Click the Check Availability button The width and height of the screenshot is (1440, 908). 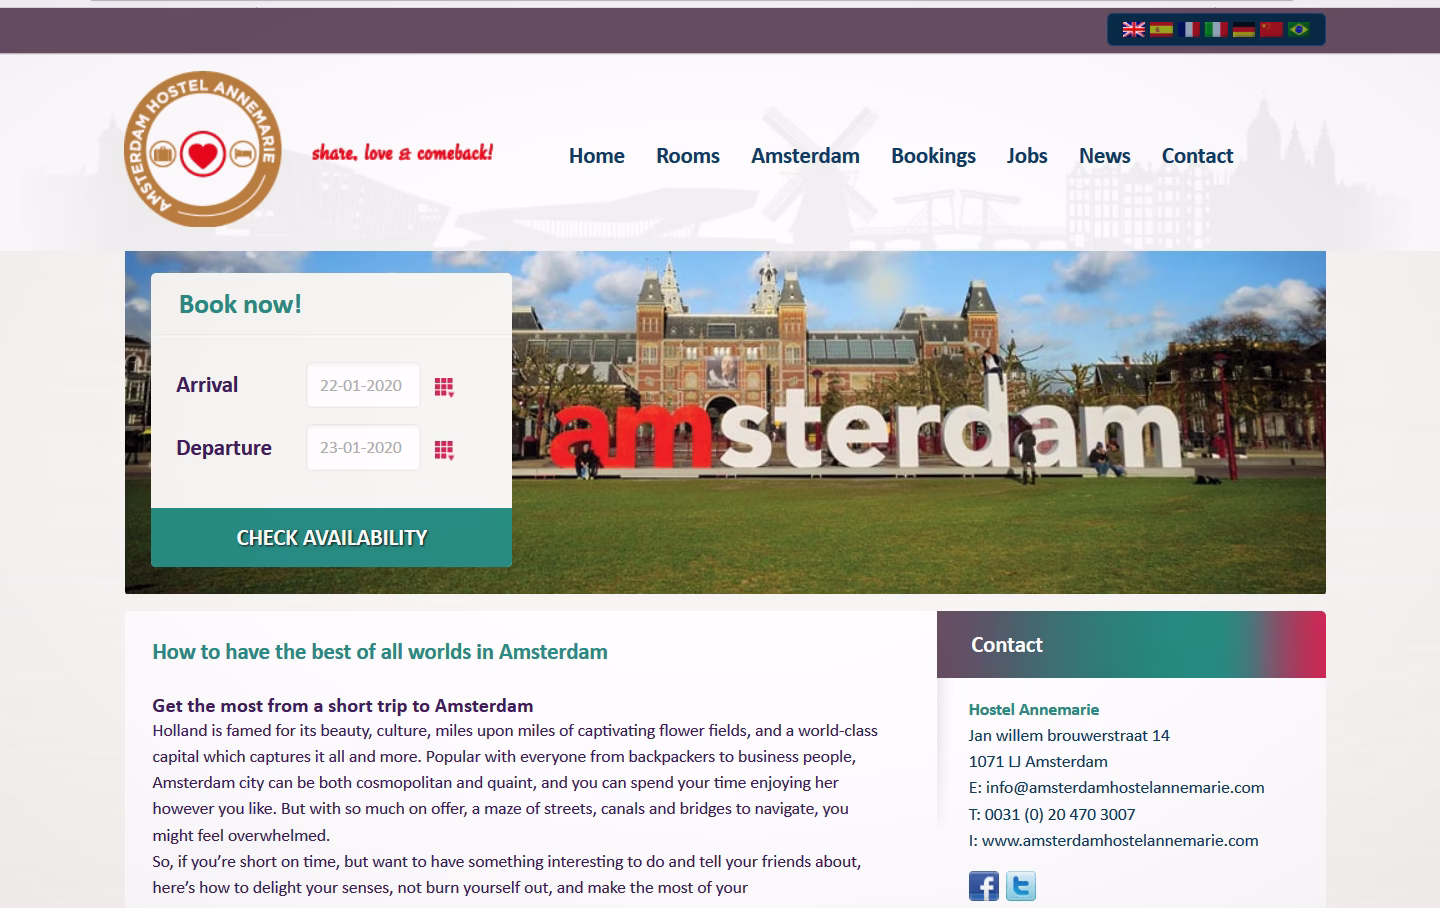tap(331, 538)
